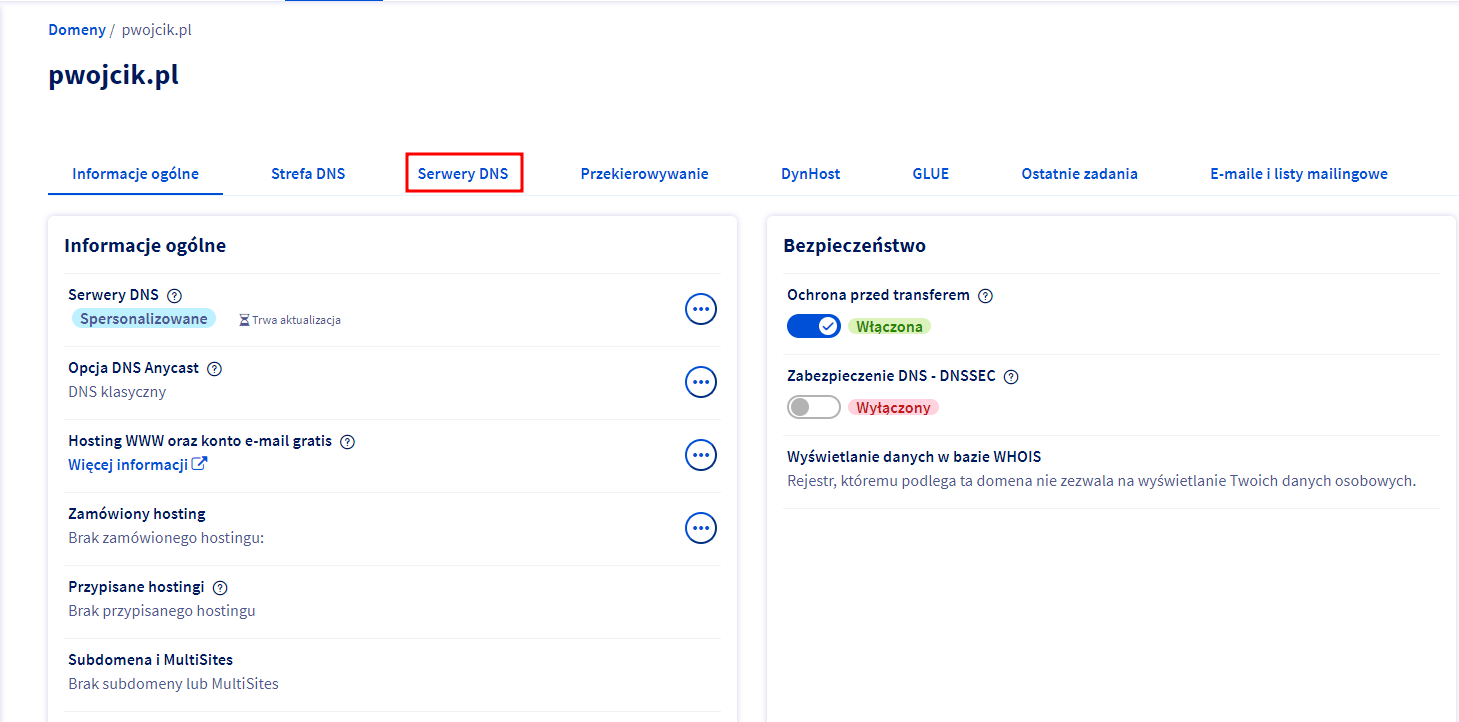Viewport: 1459px width, 722px height.
Task: Click help icon beside Opcja DNS Anycast
Action: pyautogui.click(x=214, y=368)
